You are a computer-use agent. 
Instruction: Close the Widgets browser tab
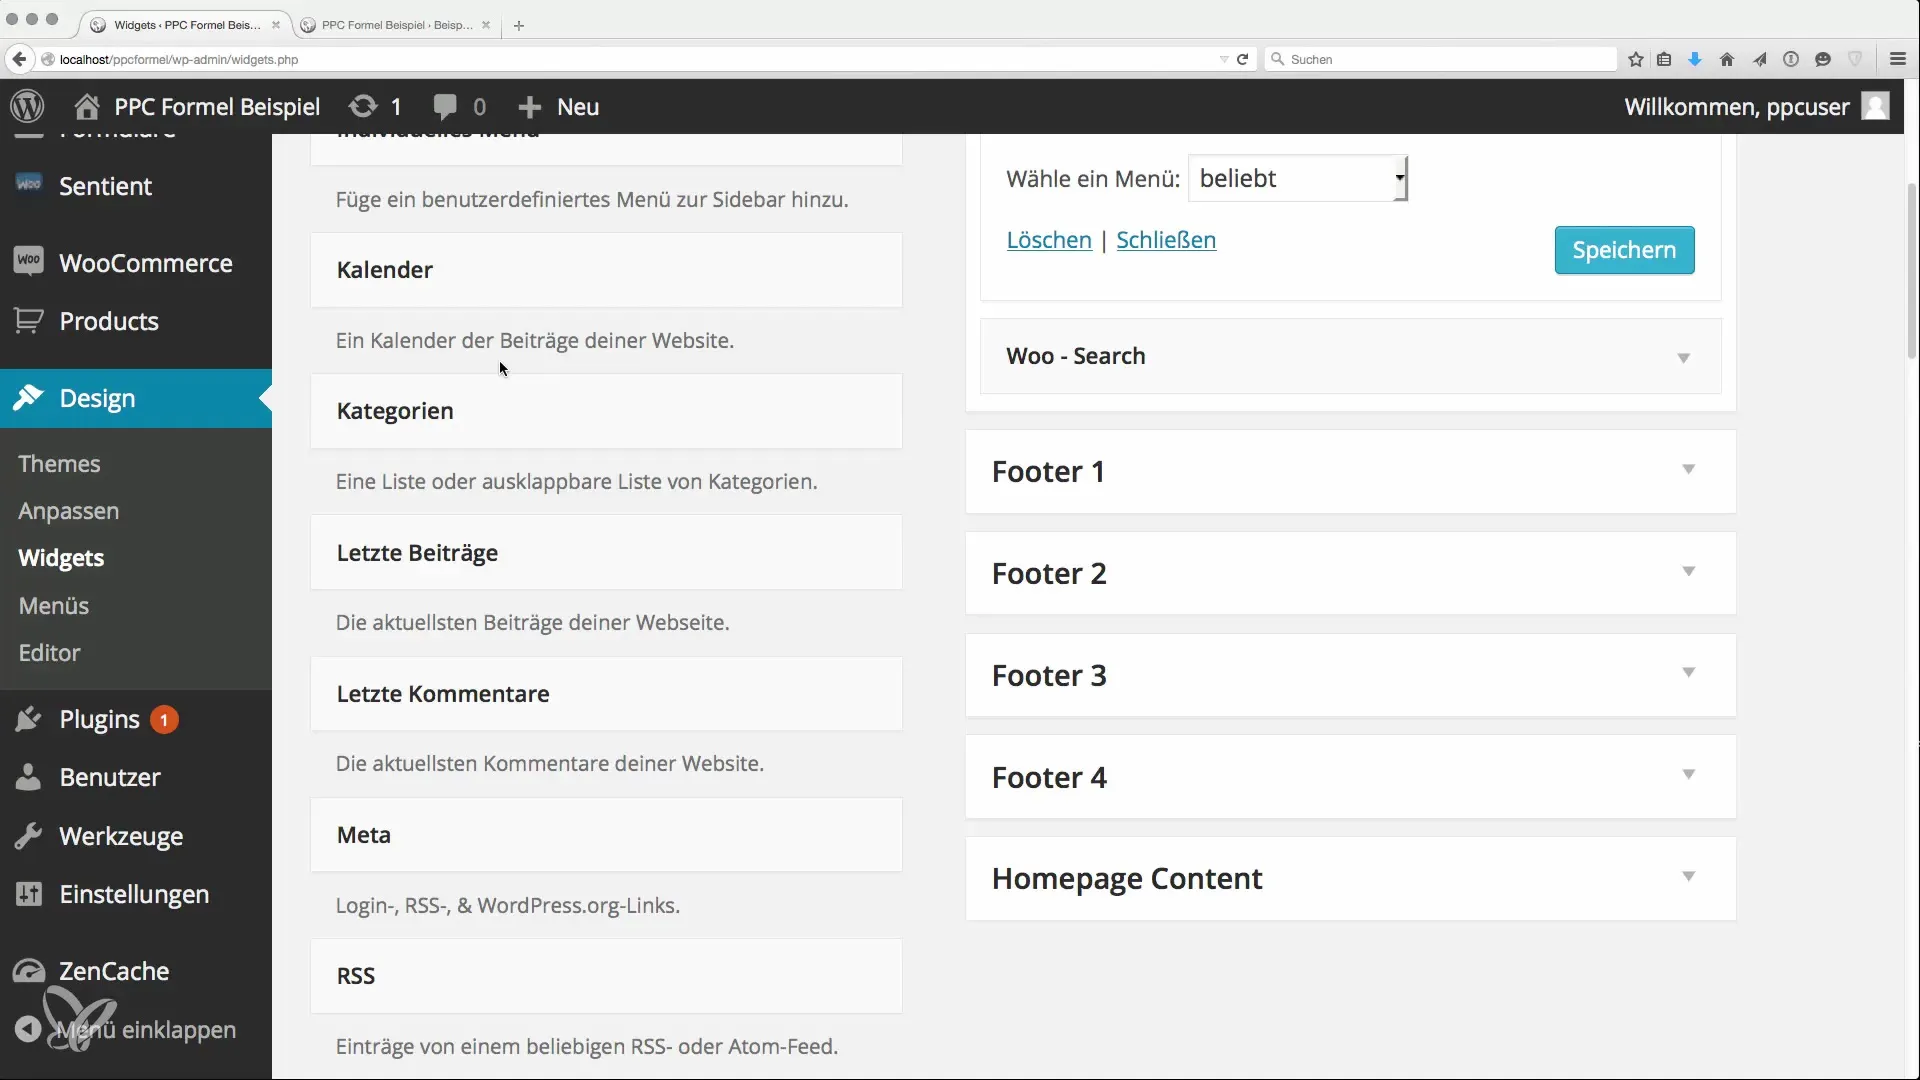276,25
